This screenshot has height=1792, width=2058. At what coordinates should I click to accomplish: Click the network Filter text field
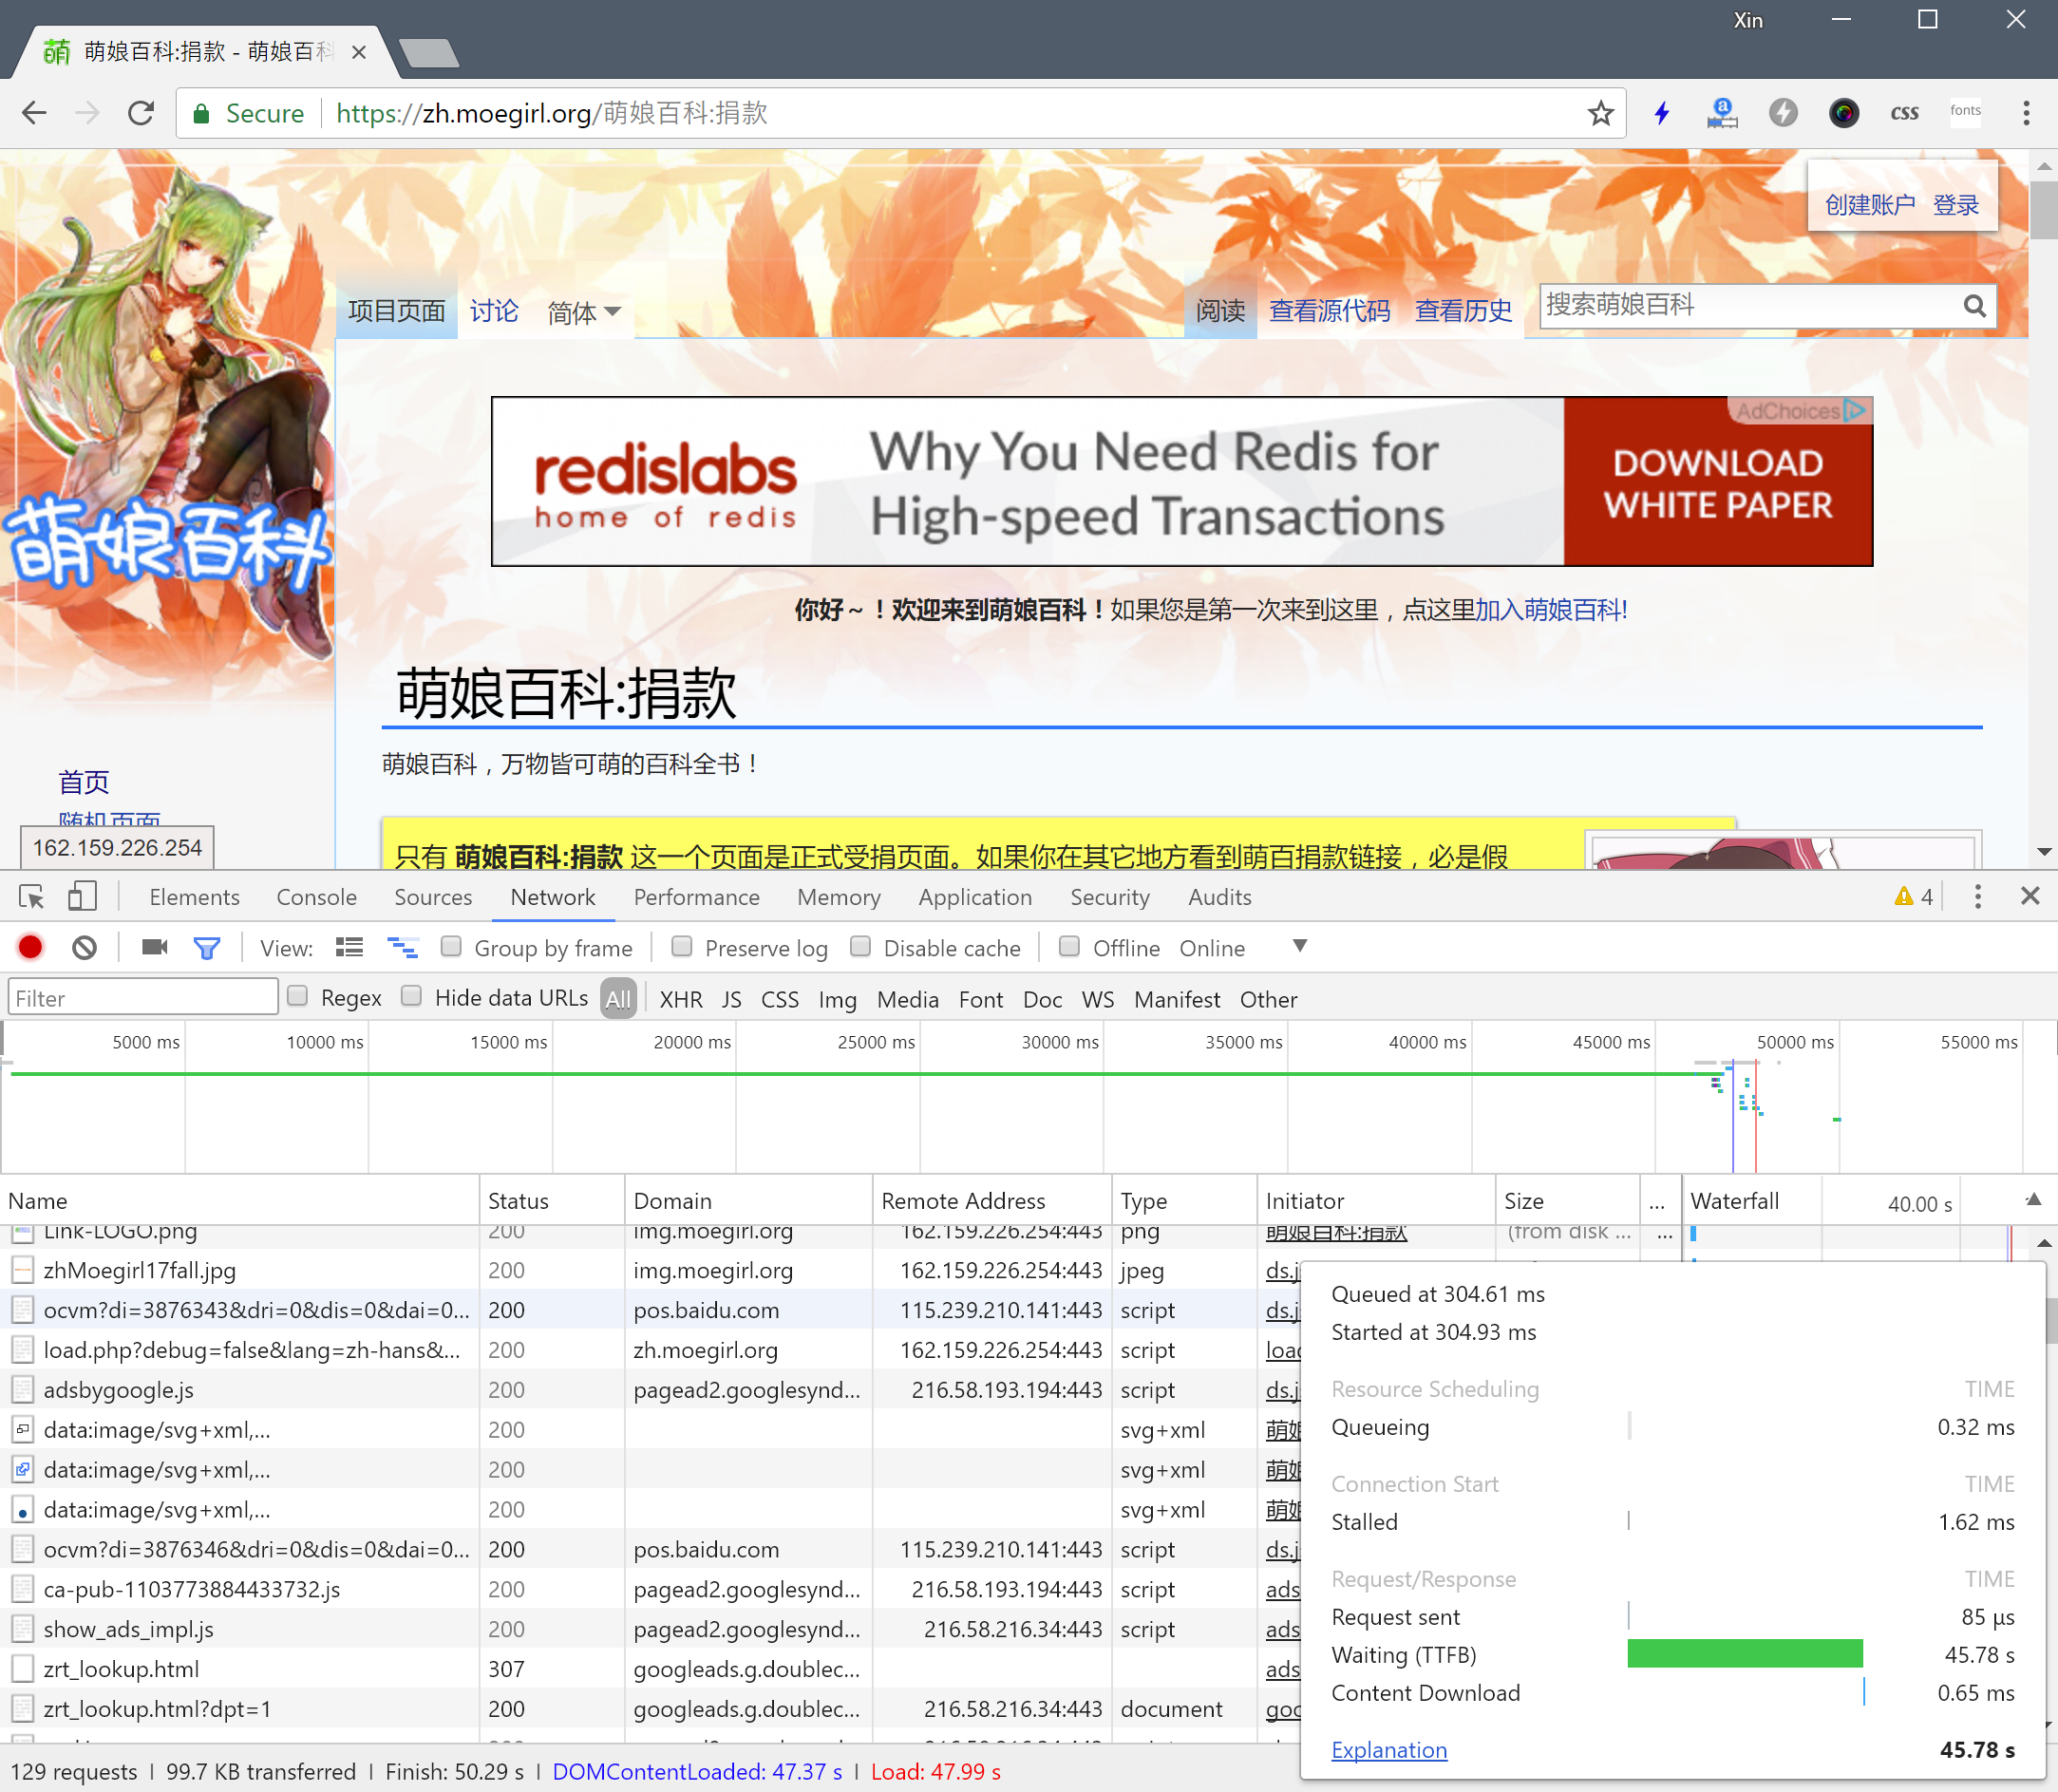coord(143,998)
